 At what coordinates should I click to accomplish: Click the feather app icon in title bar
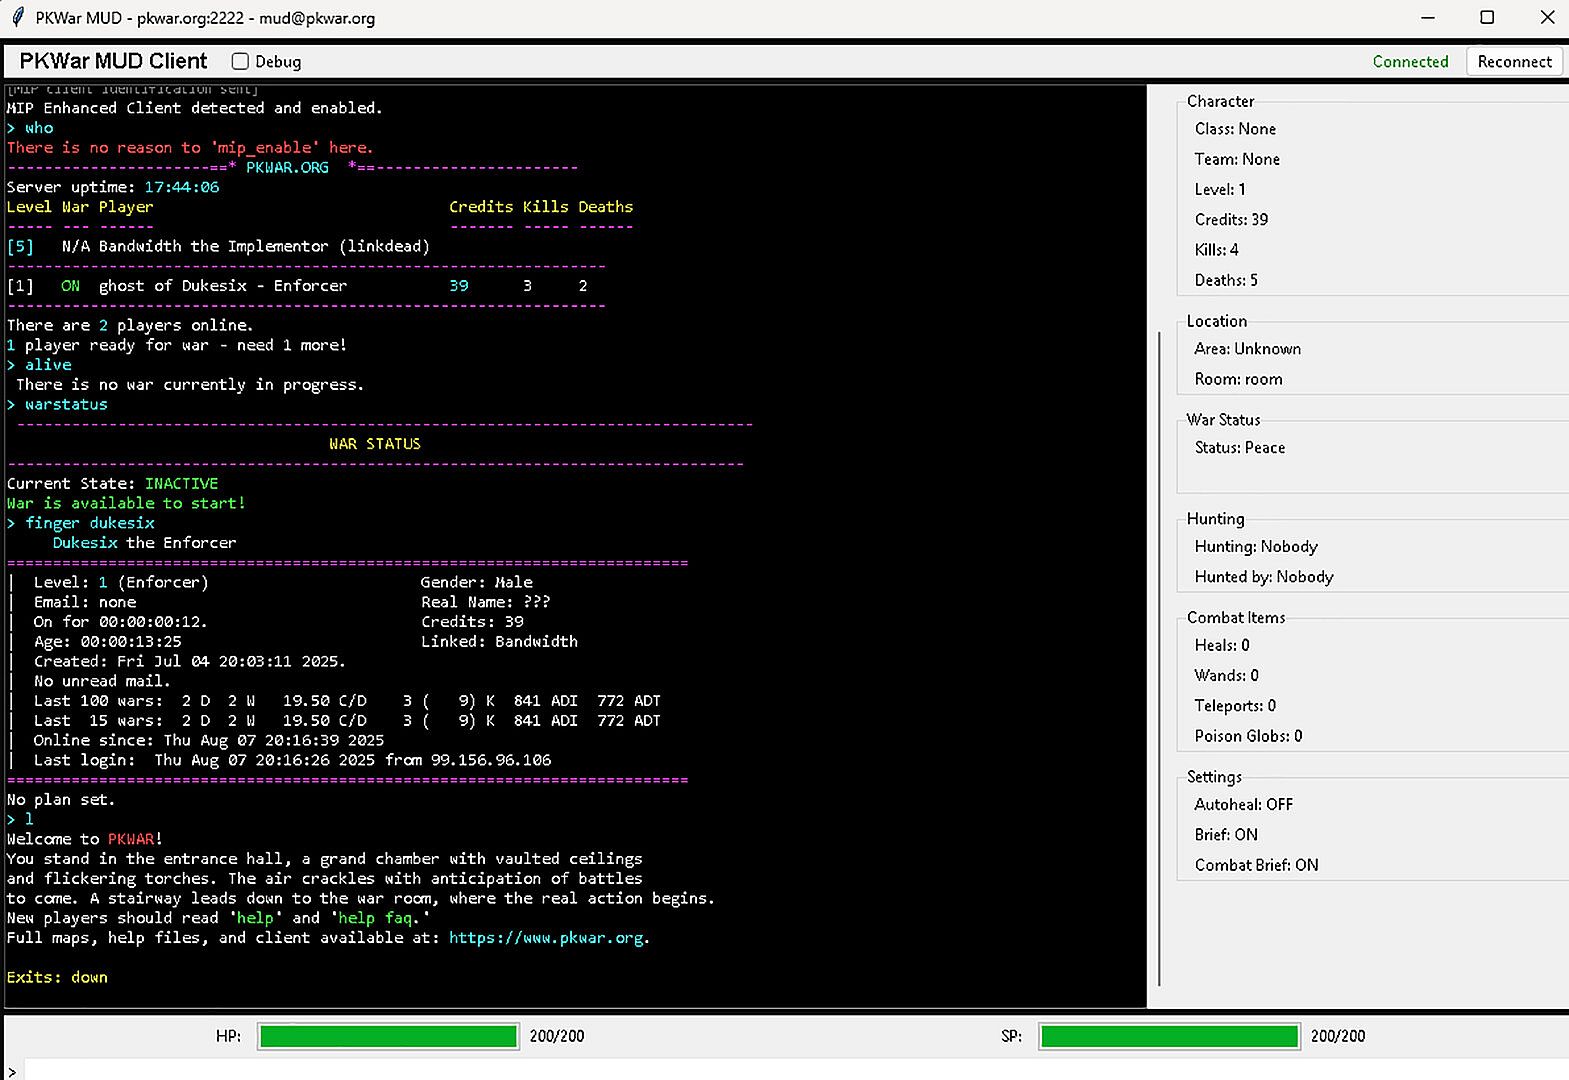coord(17,17)
